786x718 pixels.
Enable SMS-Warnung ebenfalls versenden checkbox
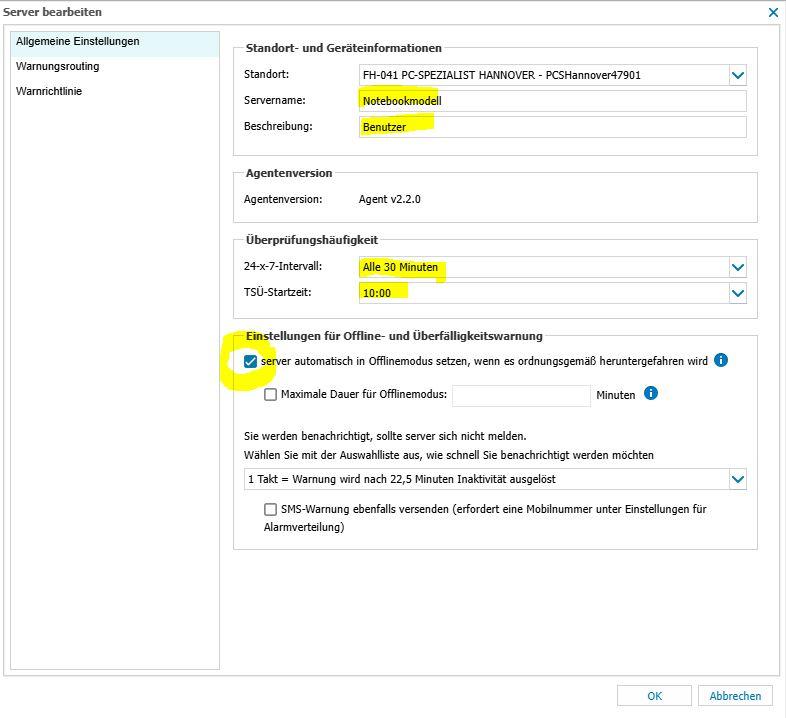270,509
